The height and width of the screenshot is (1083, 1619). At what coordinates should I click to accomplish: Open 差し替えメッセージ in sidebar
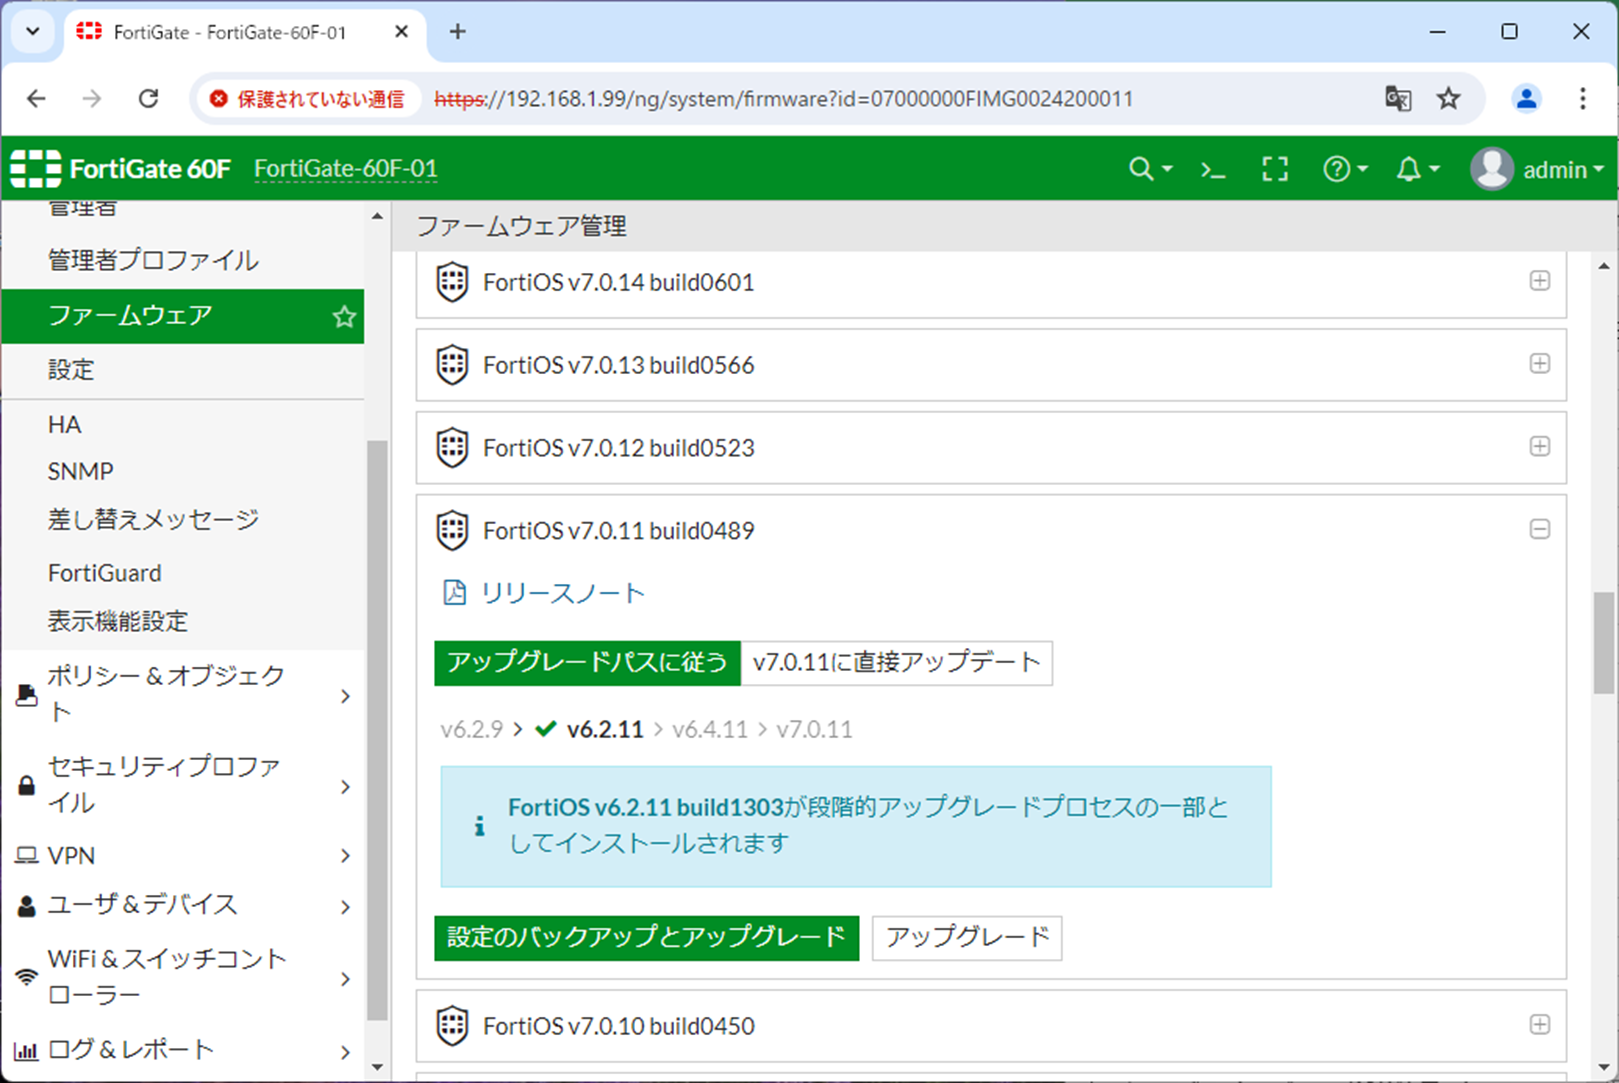pos(153,519)
